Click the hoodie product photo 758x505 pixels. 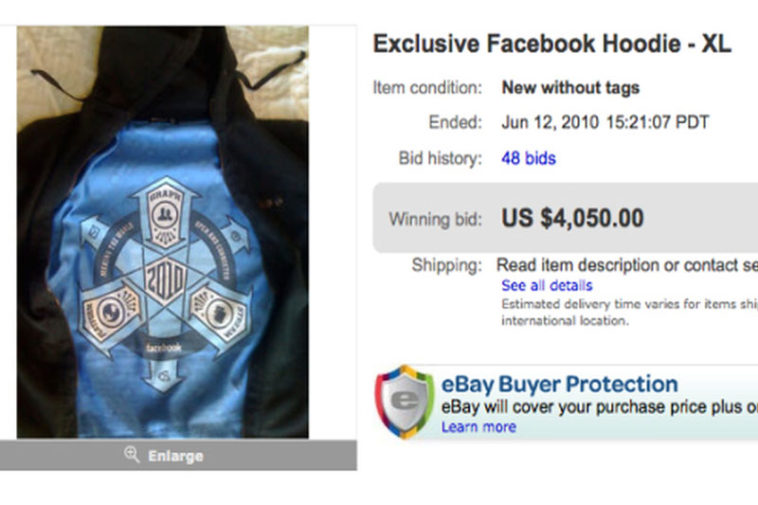point(162,232)
